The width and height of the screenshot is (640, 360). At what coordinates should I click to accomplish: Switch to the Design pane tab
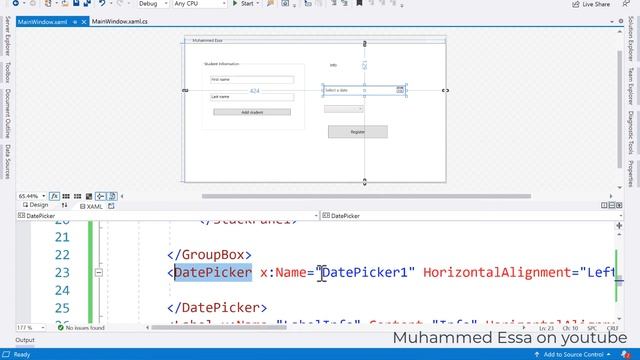point(36,205)
